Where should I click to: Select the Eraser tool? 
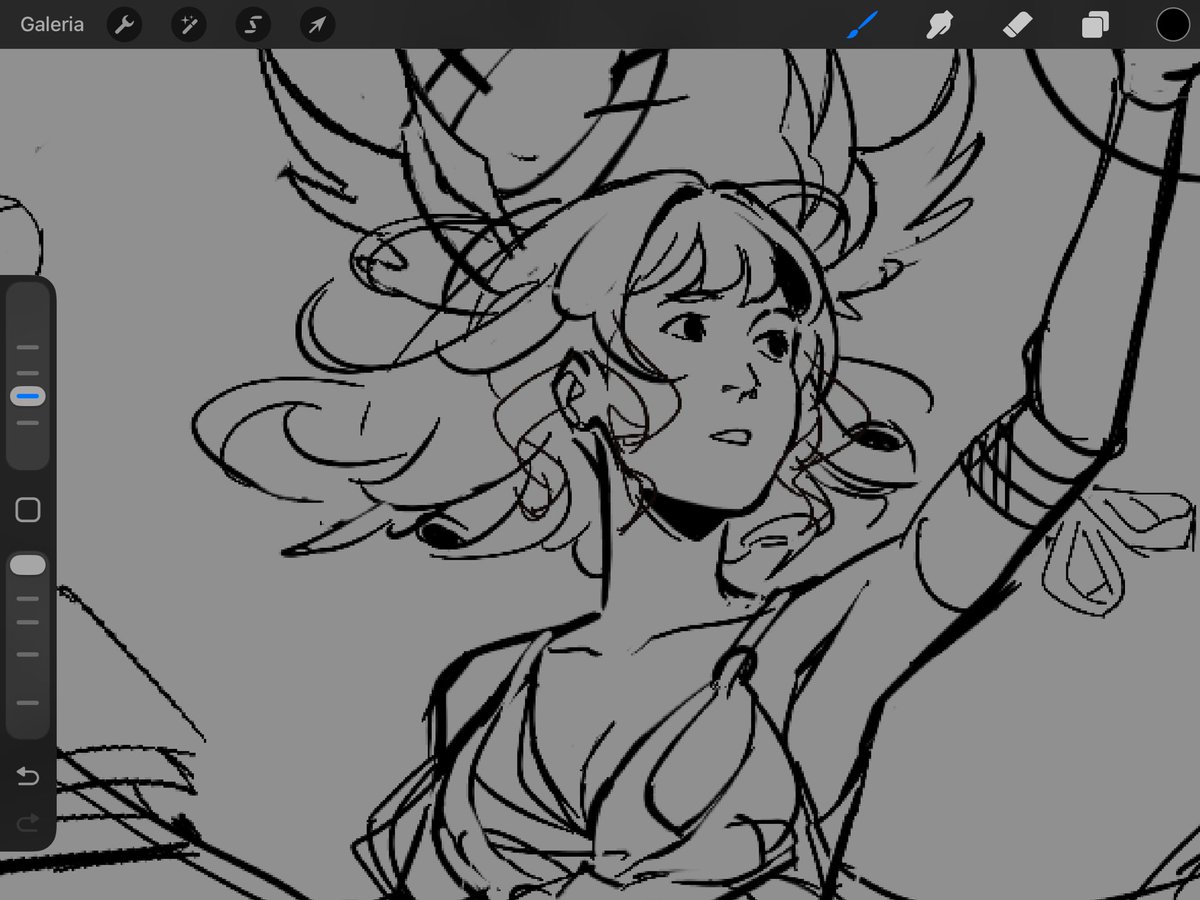point(1017,25)
